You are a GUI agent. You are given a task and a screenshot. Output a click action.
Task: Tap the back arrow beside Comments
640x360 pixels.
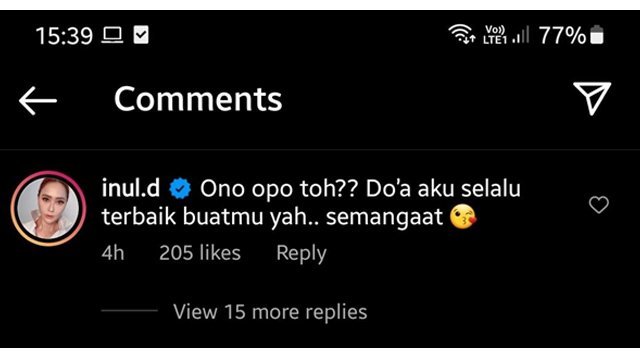point(38,100)
